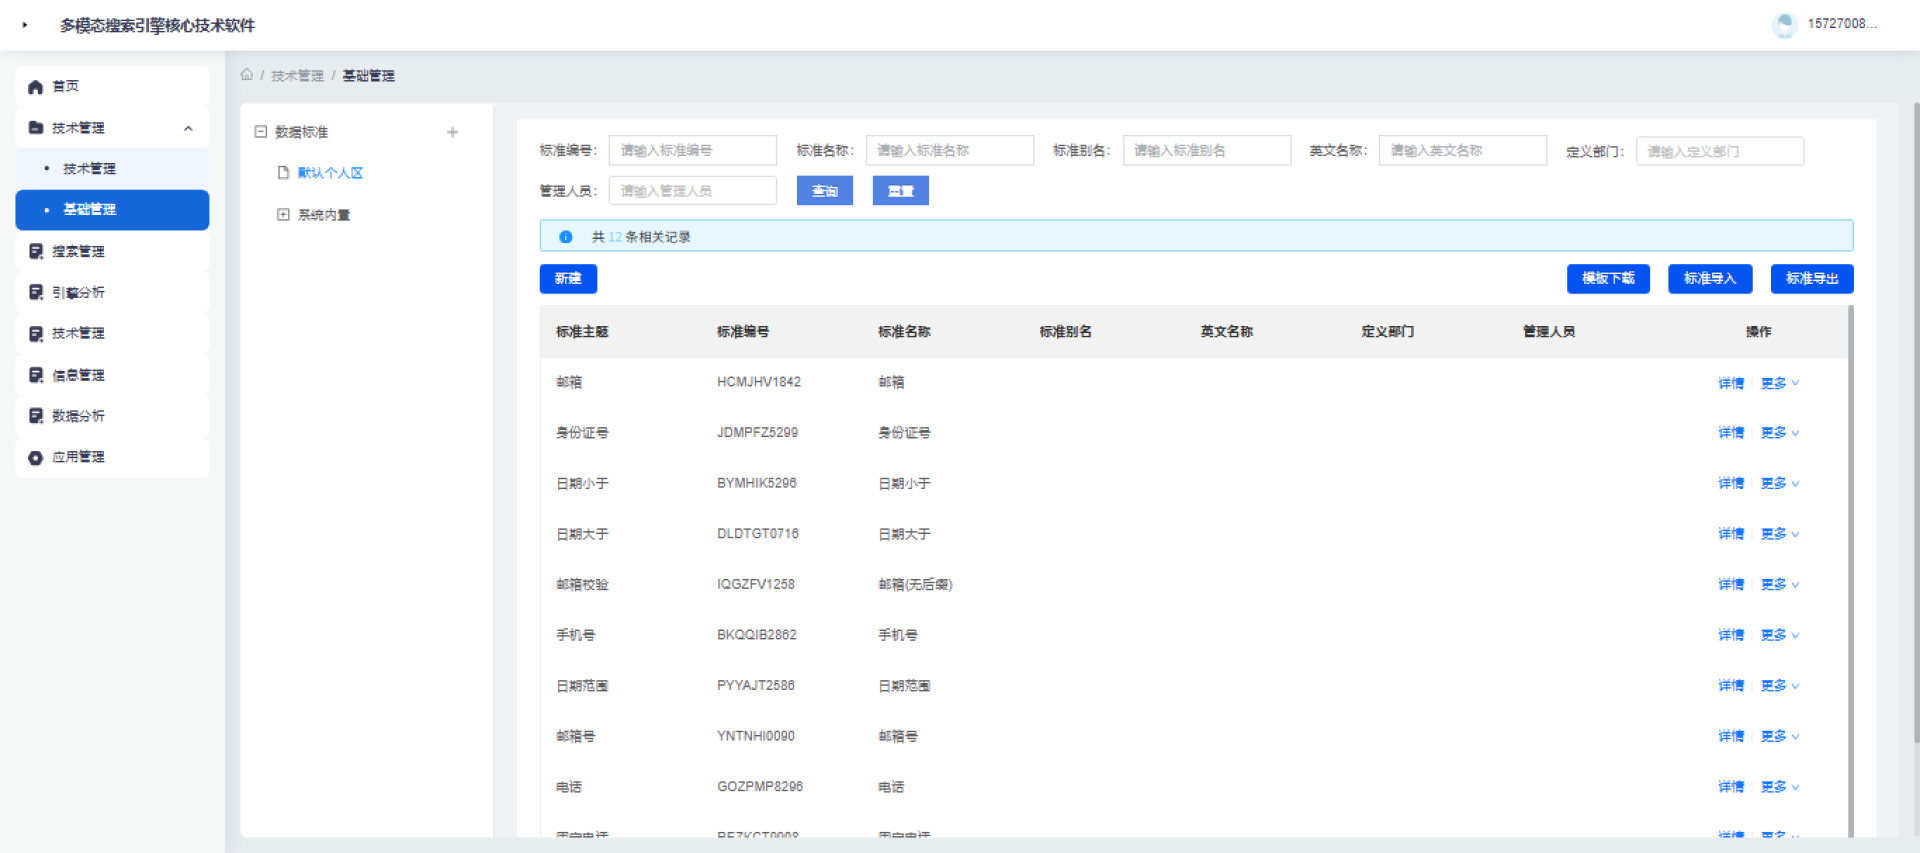Click the 首页 home icon in sidebar

(36, 87)
